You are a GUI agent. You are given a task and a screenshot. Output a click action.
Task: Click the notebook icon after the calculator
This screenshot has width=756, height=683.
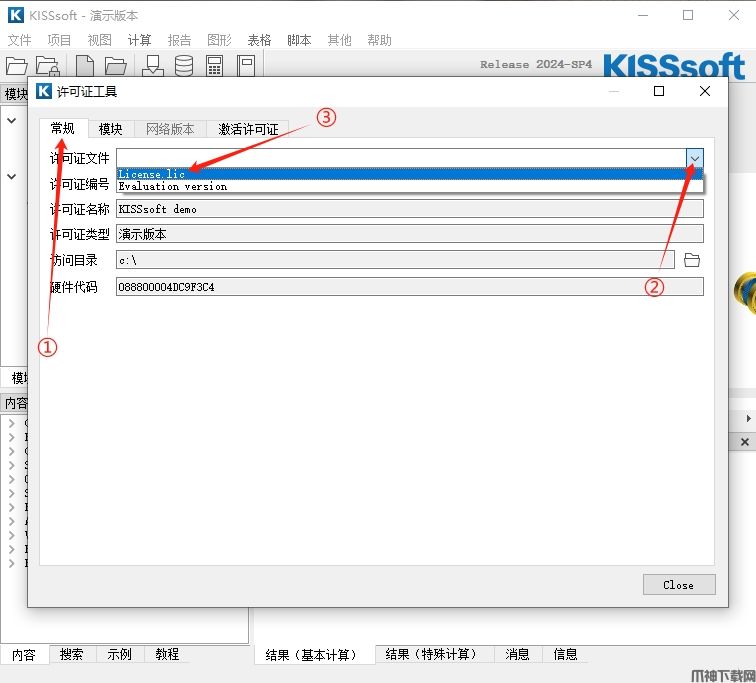pos(246,66)
